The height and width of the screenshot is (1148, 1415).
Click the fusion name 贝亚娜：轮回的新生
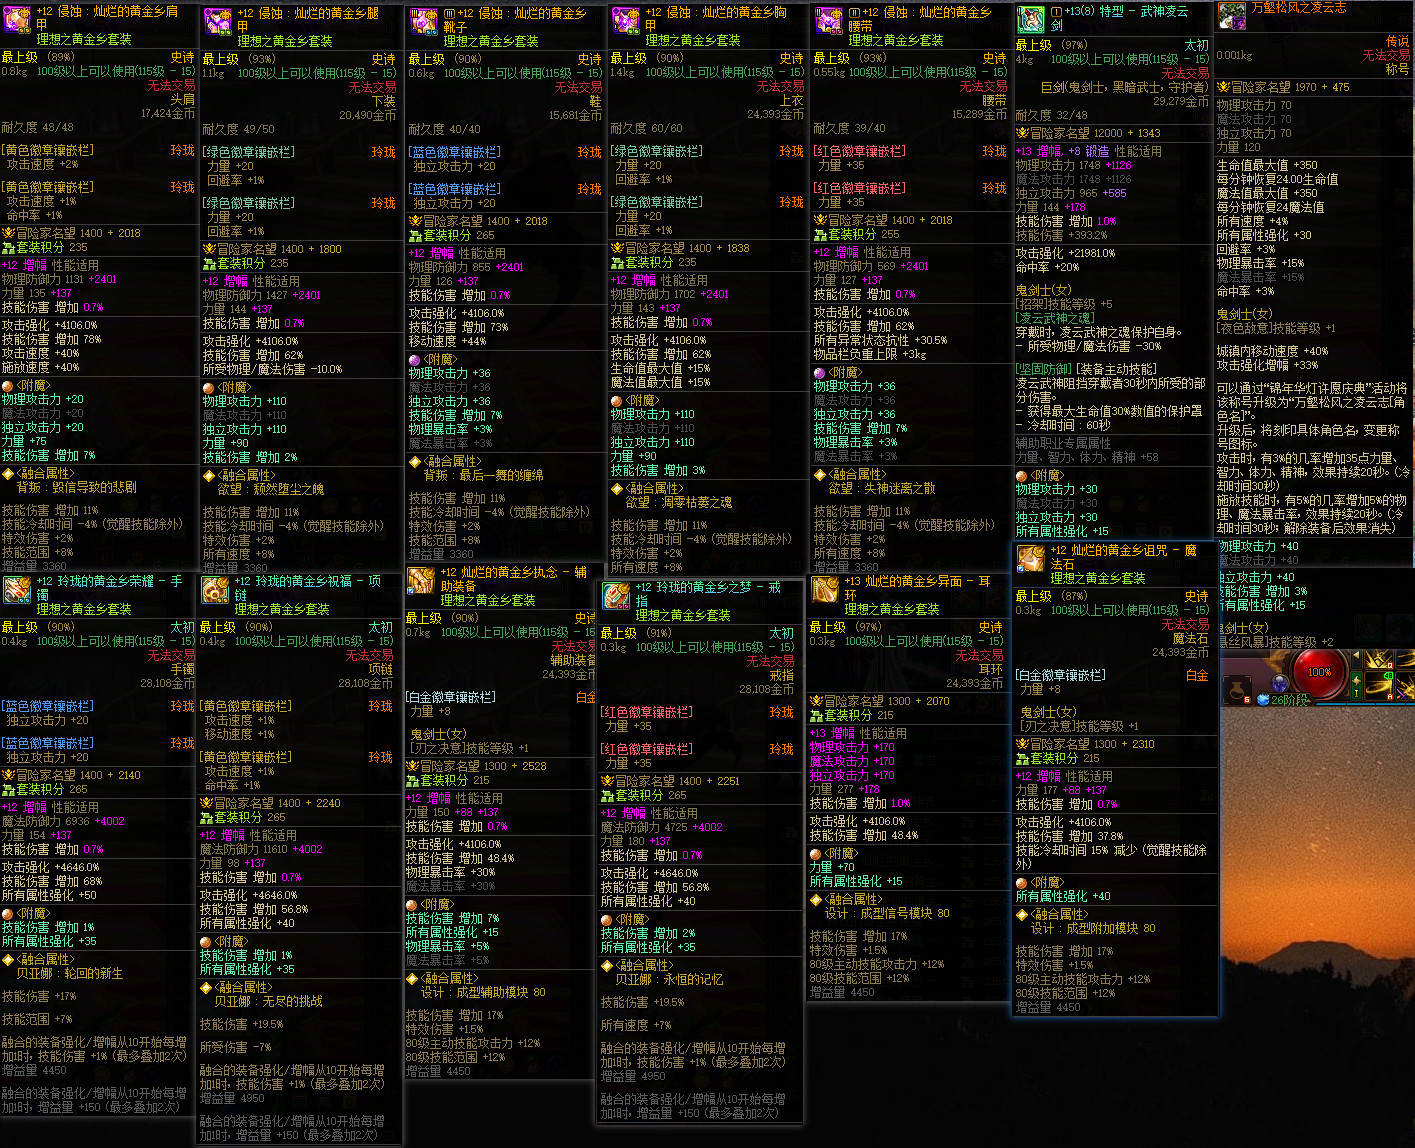70,974
